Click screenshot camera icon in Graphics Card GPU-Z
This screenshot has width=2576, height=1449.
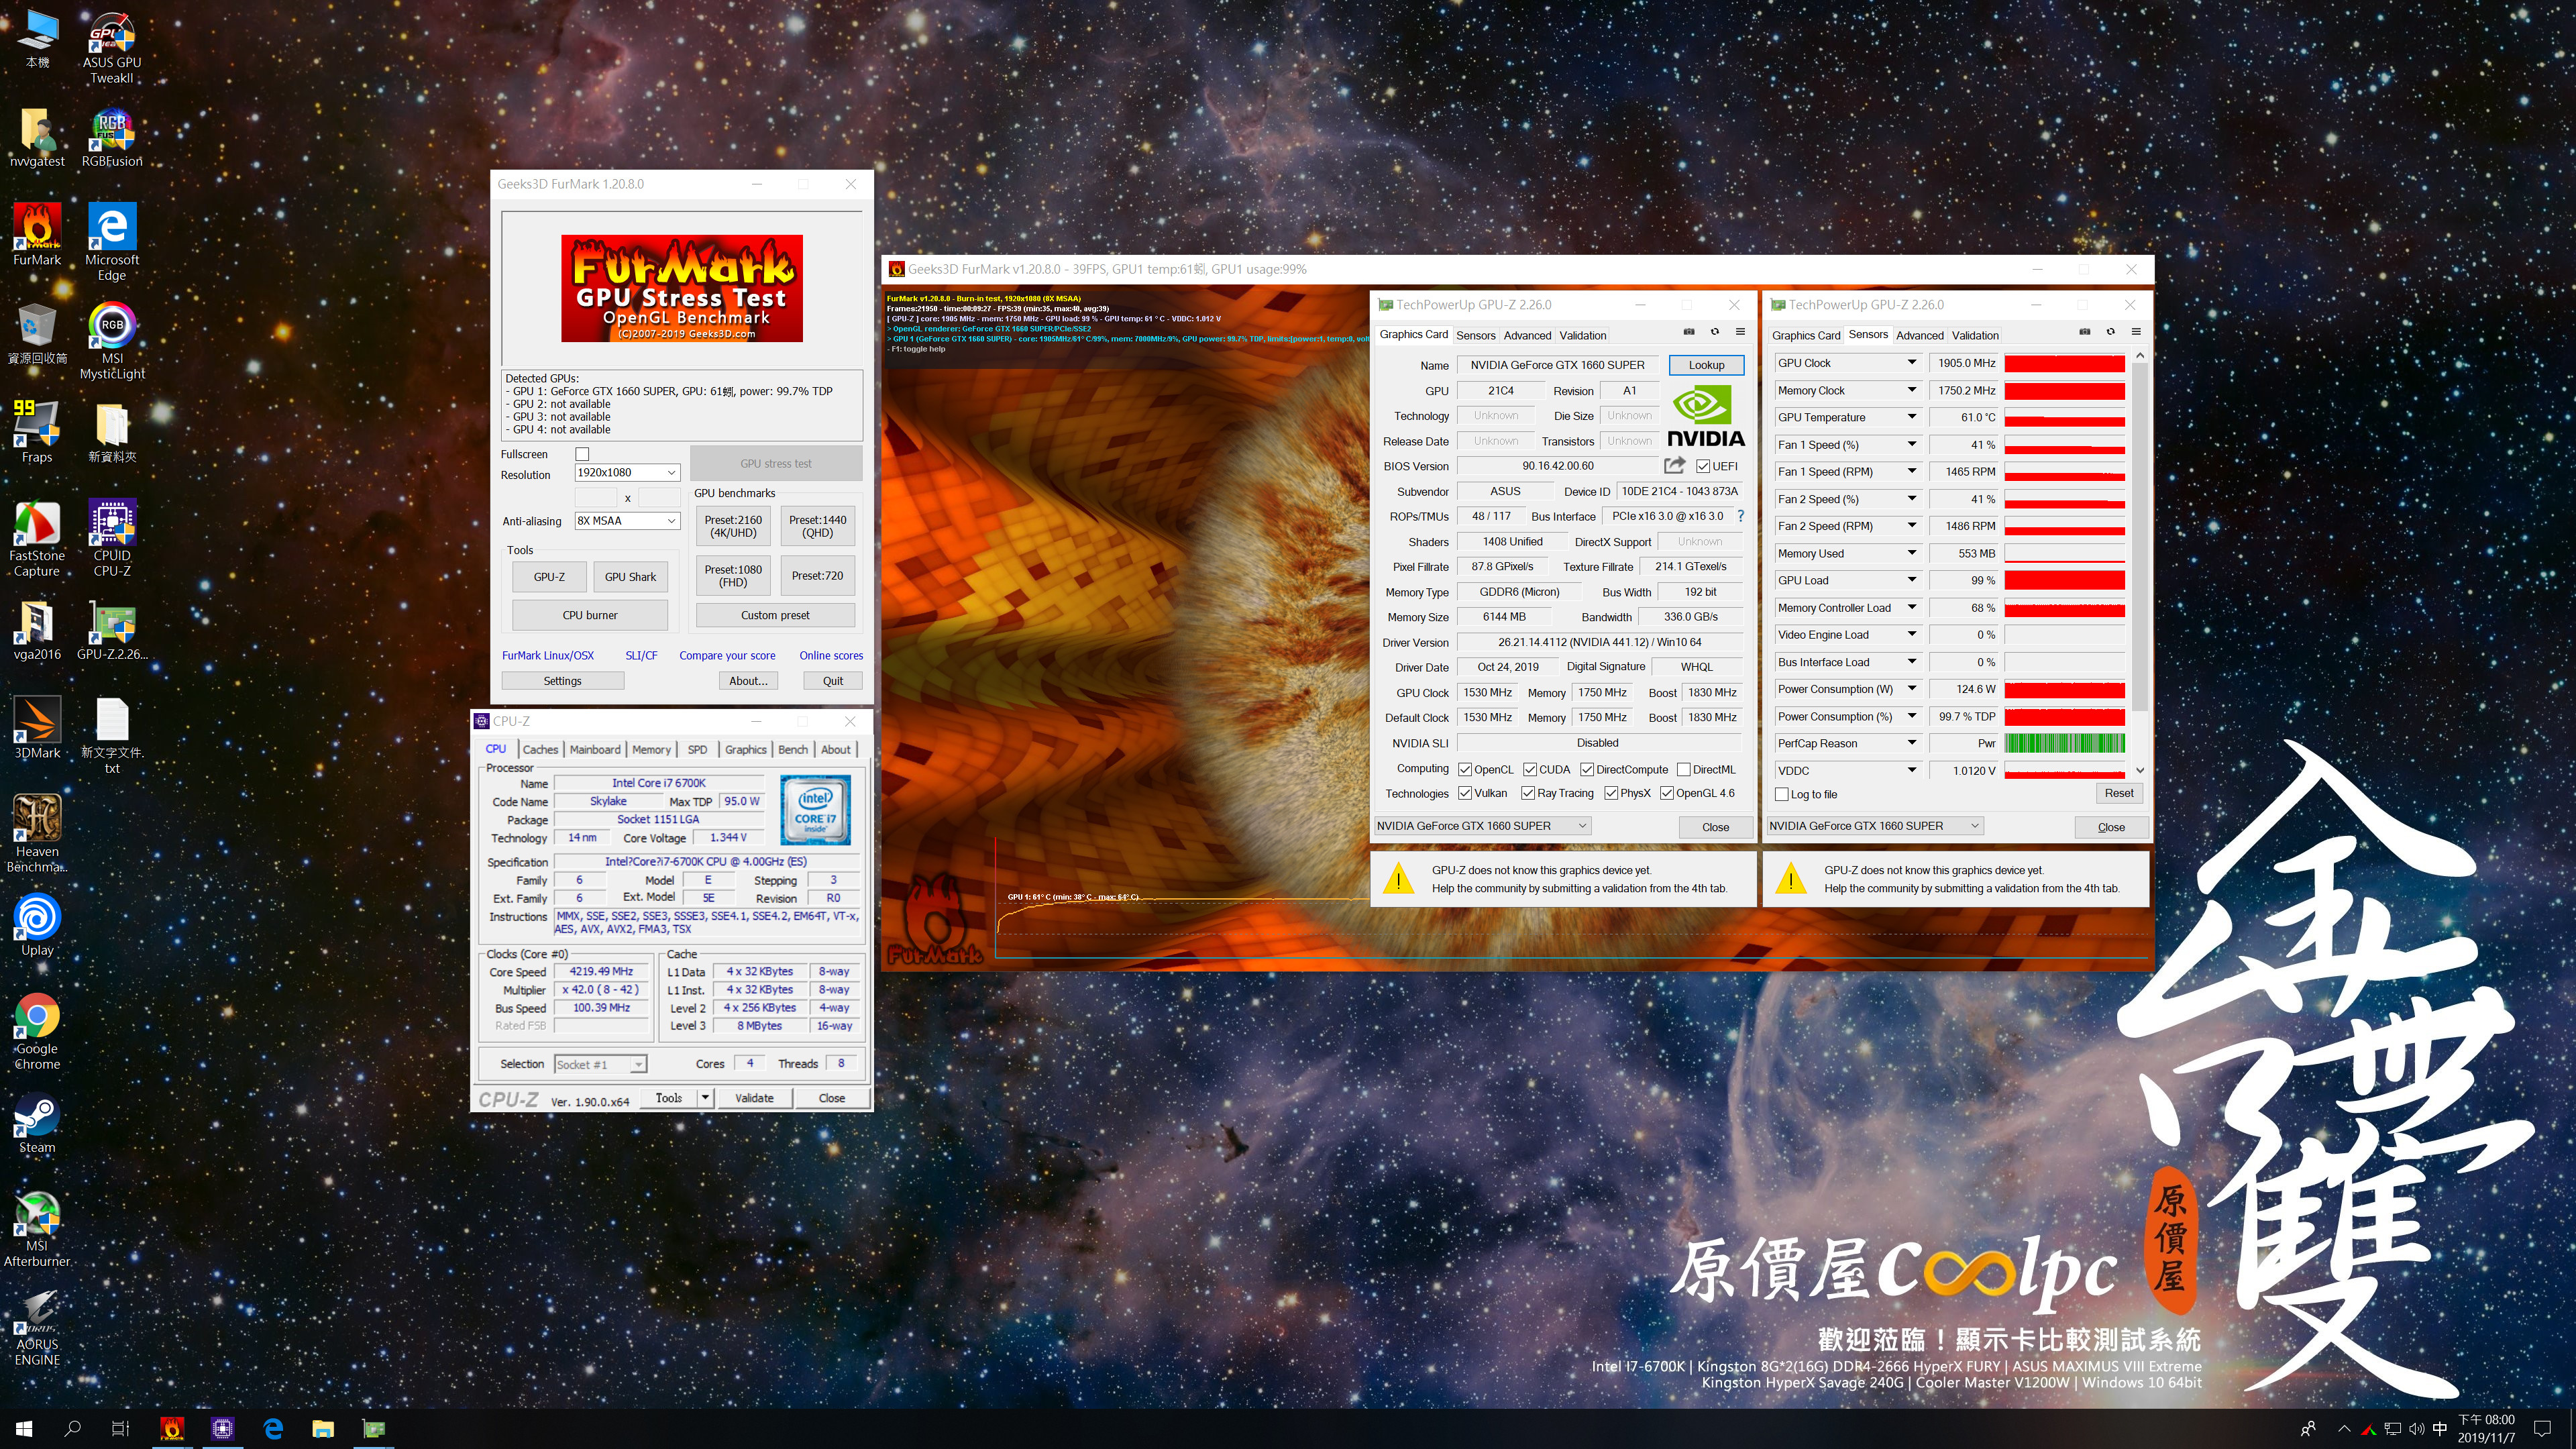1689,332
